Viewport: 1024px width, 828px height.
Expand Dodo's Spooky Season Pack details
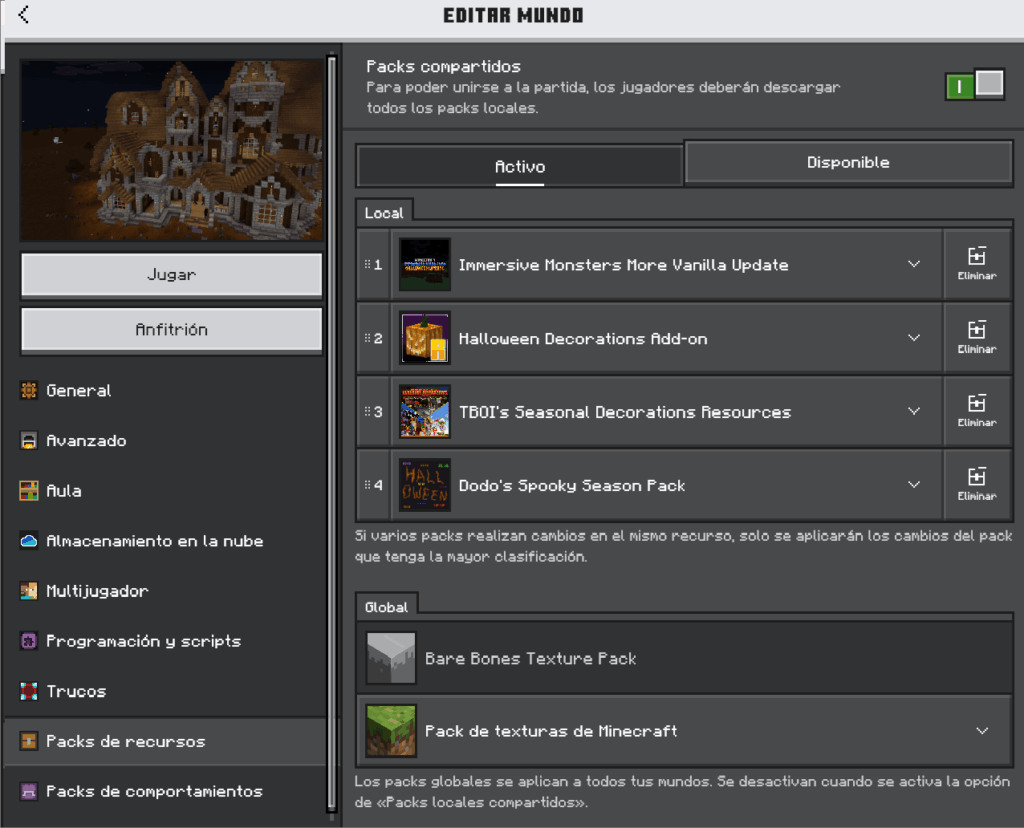click(913, 485)
